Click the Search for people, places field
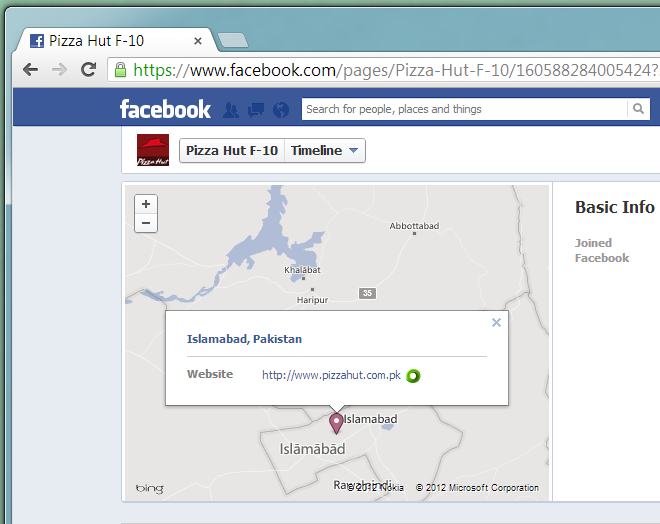Screen dimensions: 660x524 point(464,109)
